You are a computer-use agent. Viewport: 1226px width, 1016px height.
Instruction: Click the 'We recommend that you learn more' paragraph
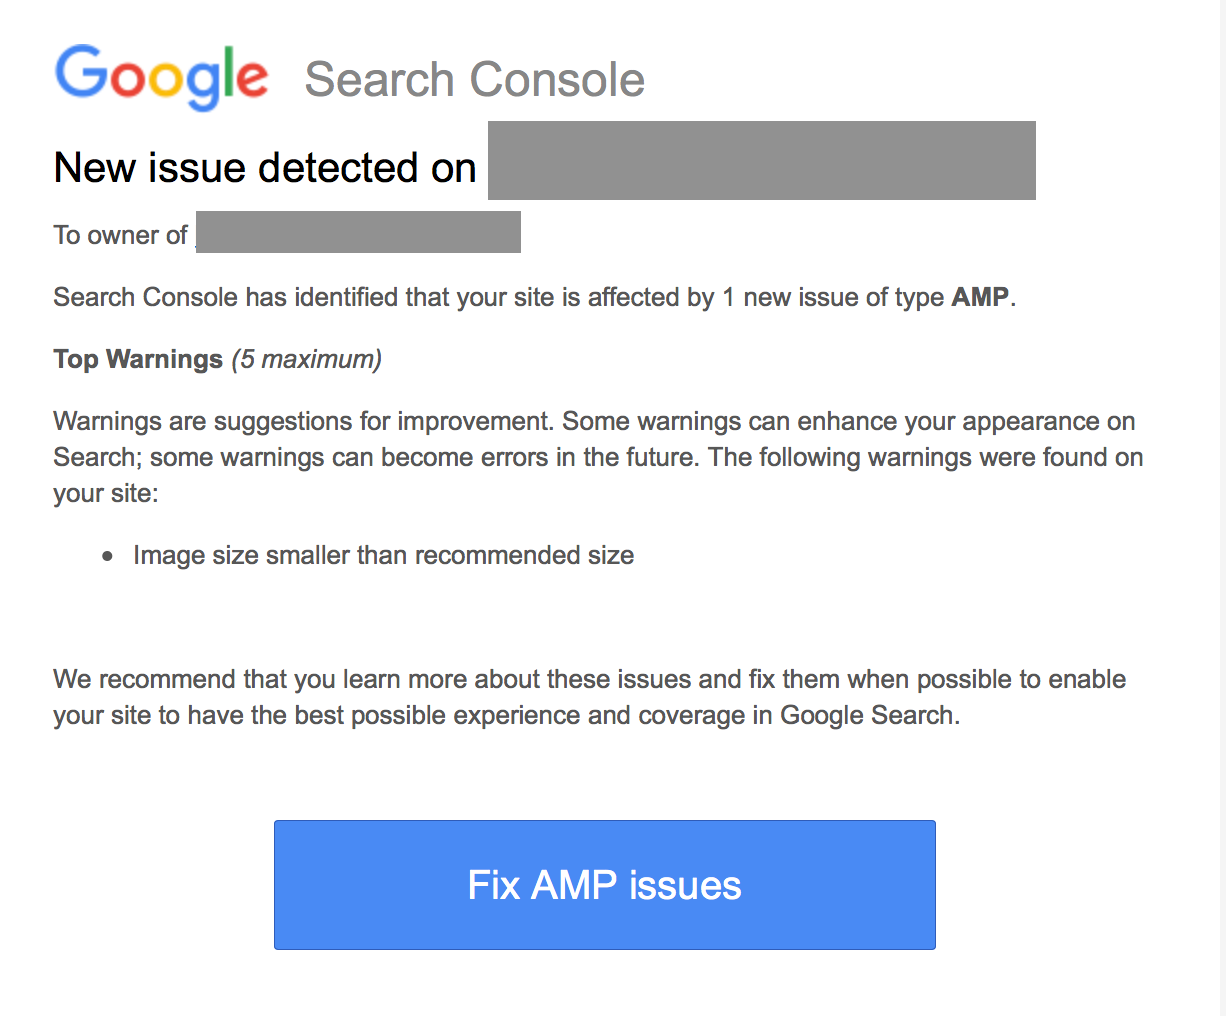click(x=589, y=697)
